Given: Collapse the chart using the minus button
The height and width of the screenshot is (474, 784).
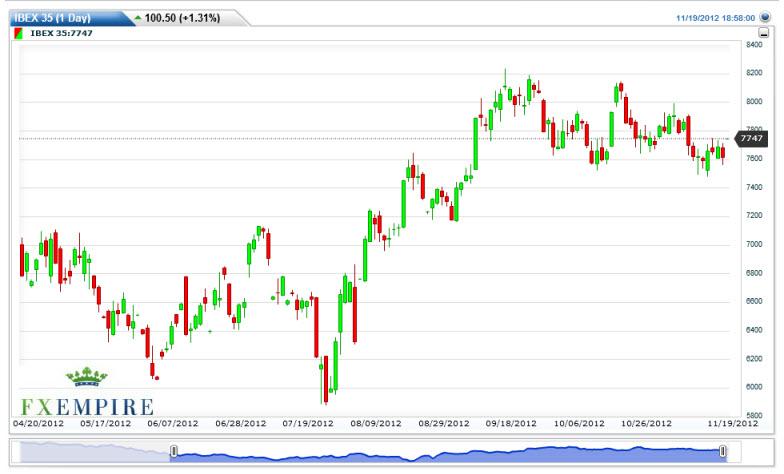Looking at the screenshot, I should point(764,34).
